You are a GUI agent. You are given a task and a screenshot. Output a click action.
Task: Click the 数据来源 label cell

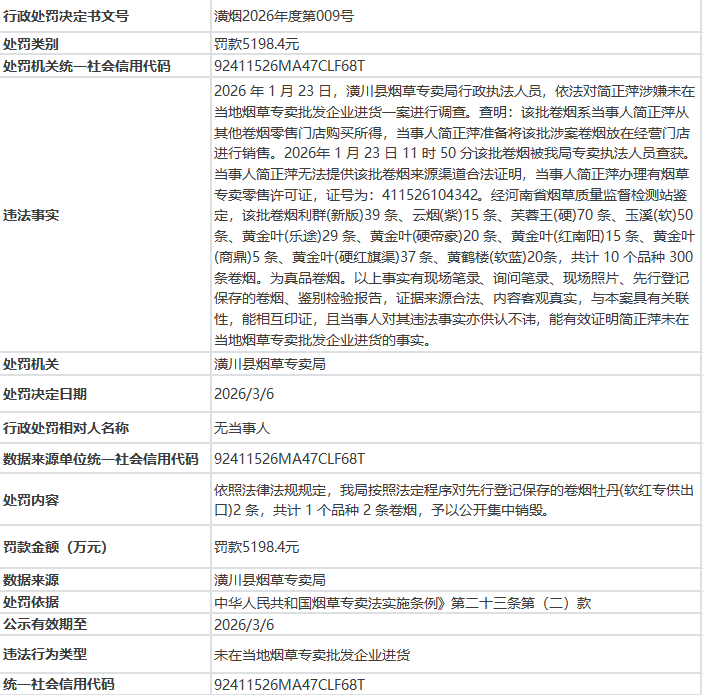[x=31, y=580]
